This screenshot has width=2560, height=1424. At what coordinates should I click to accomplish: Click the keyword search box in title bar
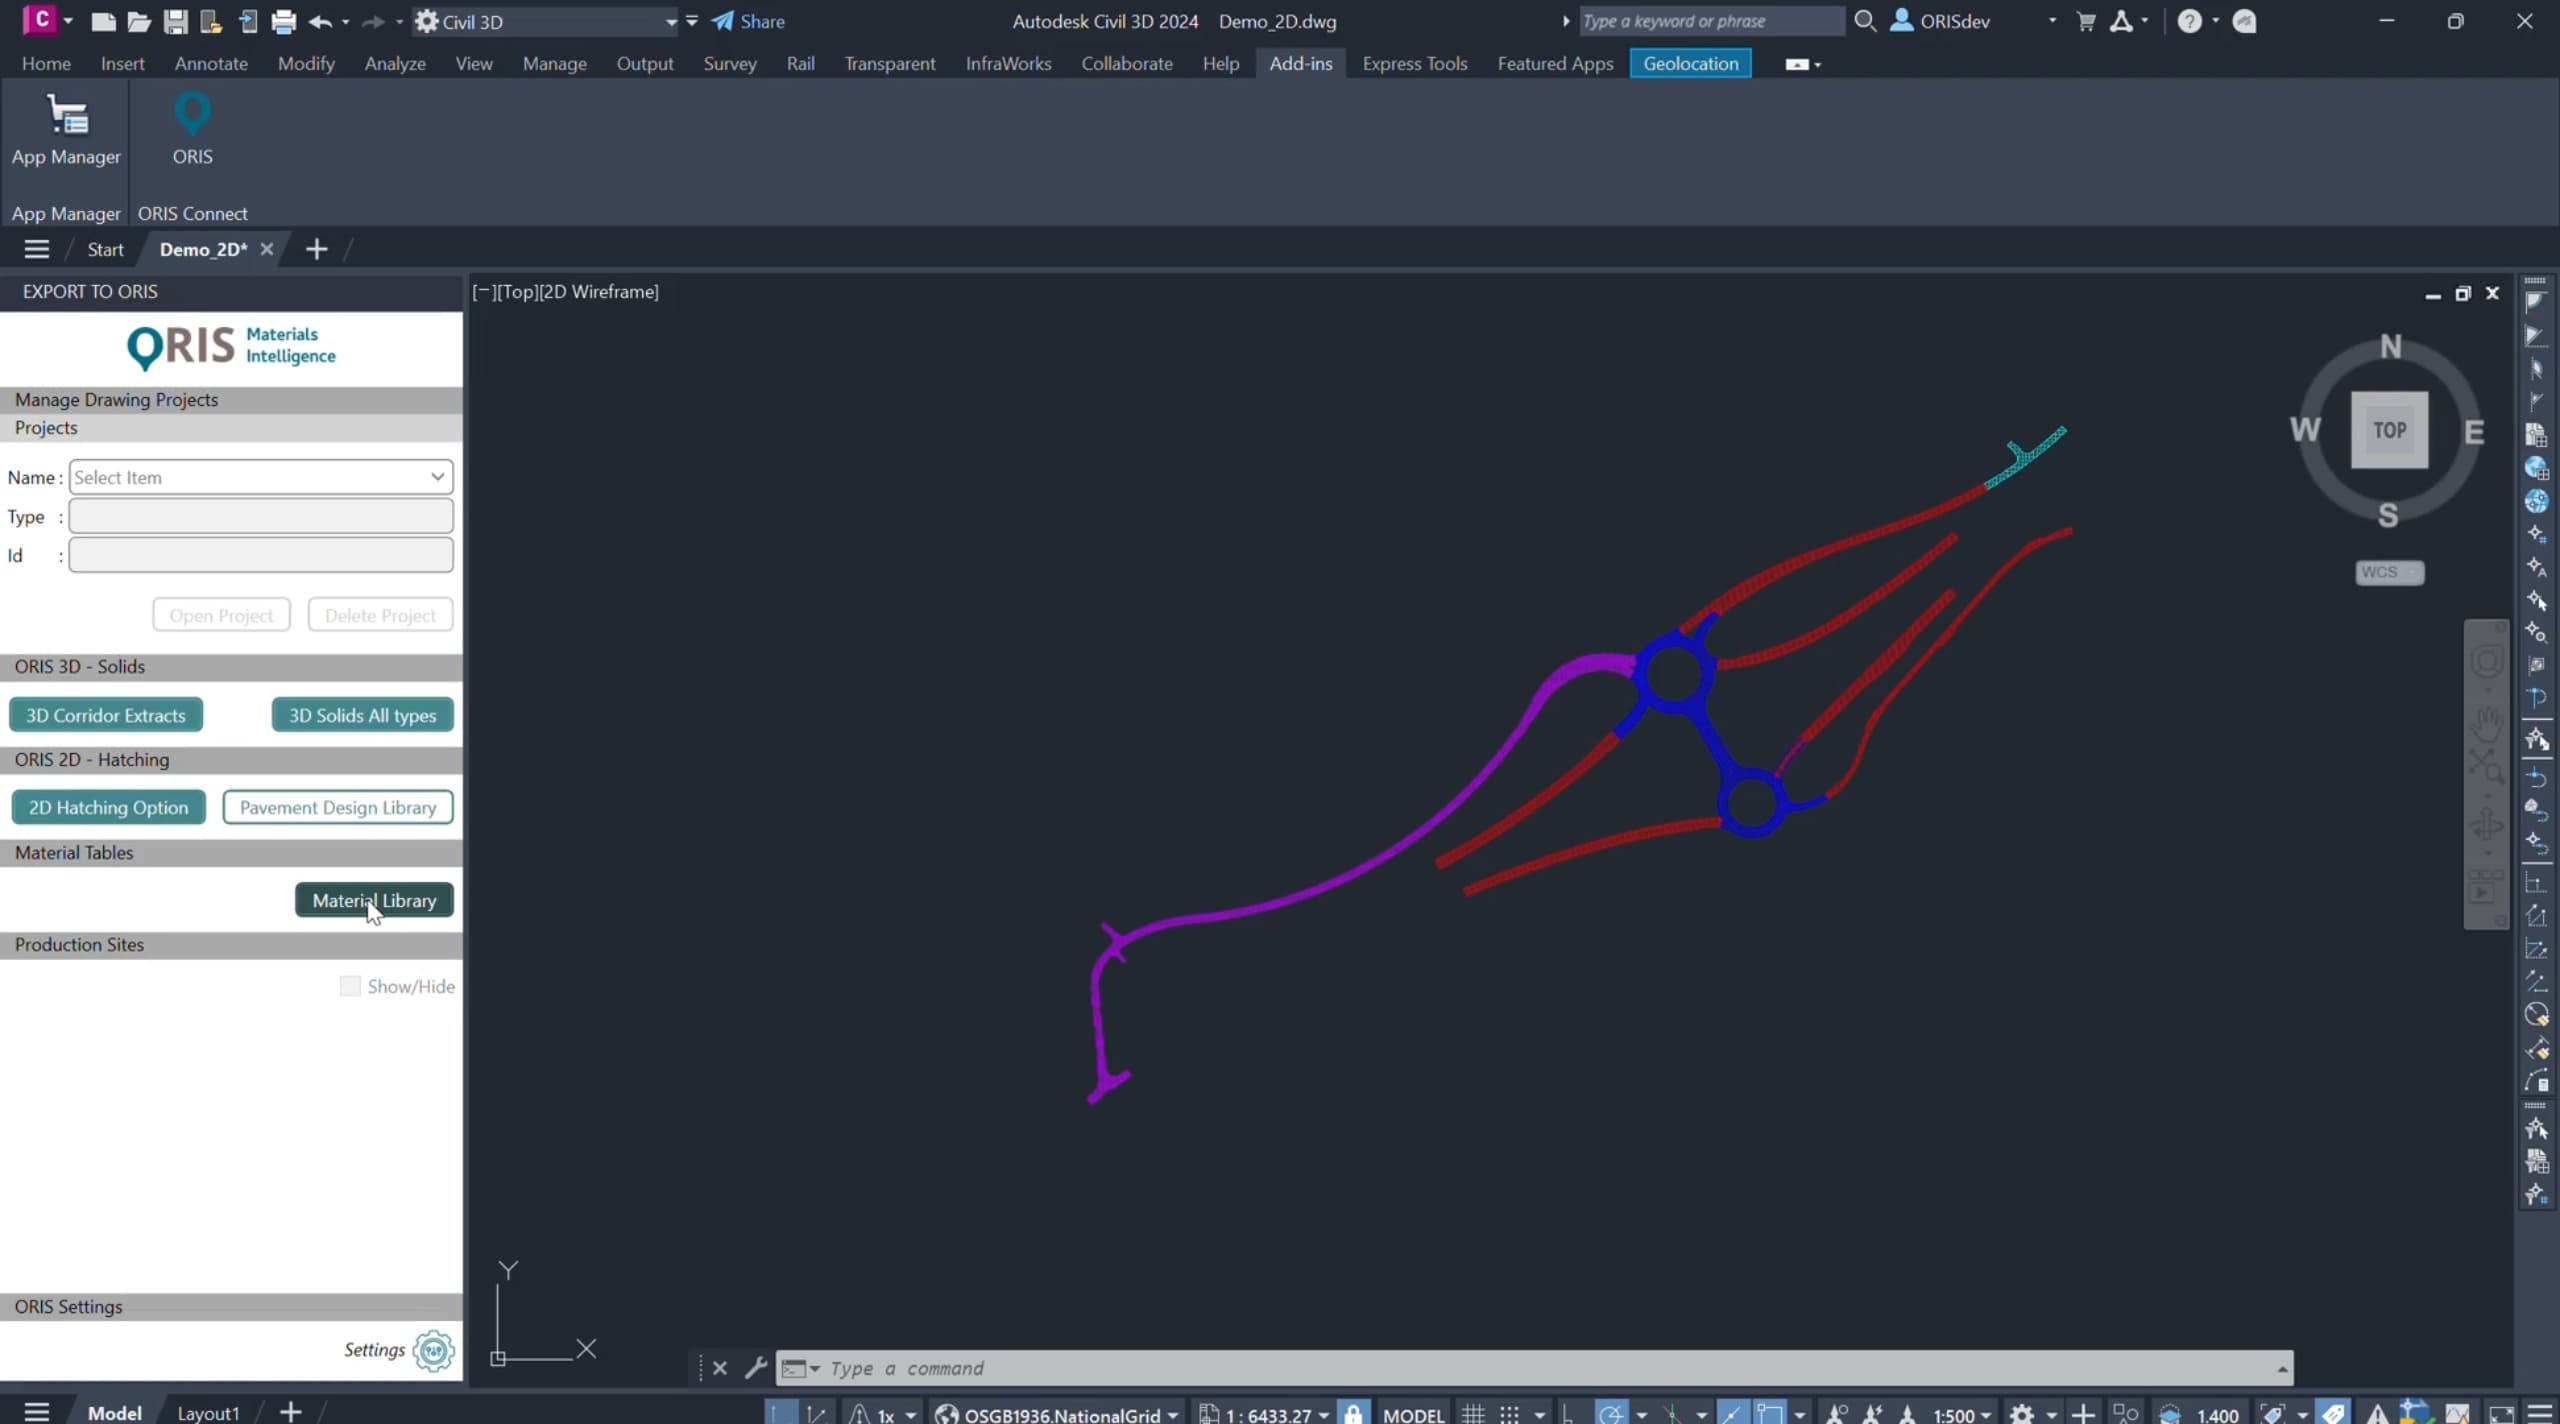pos(1711,21)
